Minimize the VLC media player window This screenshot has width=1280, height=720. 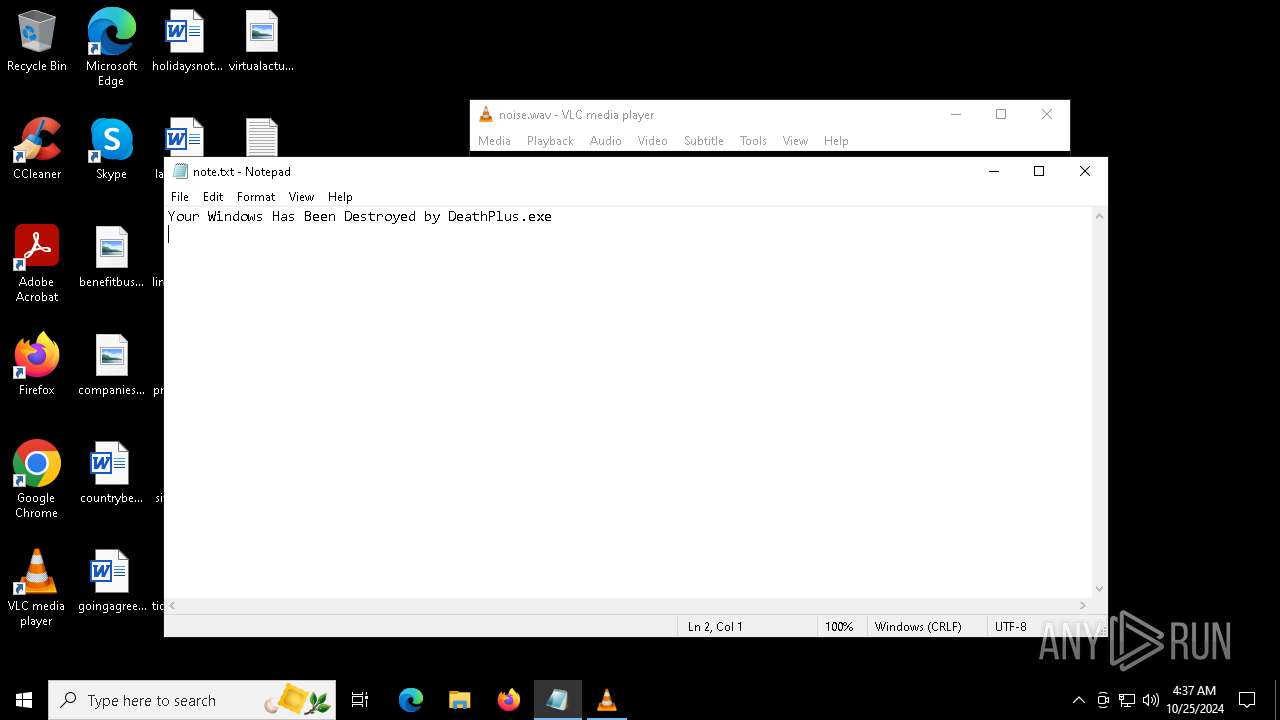coord(955,114)
